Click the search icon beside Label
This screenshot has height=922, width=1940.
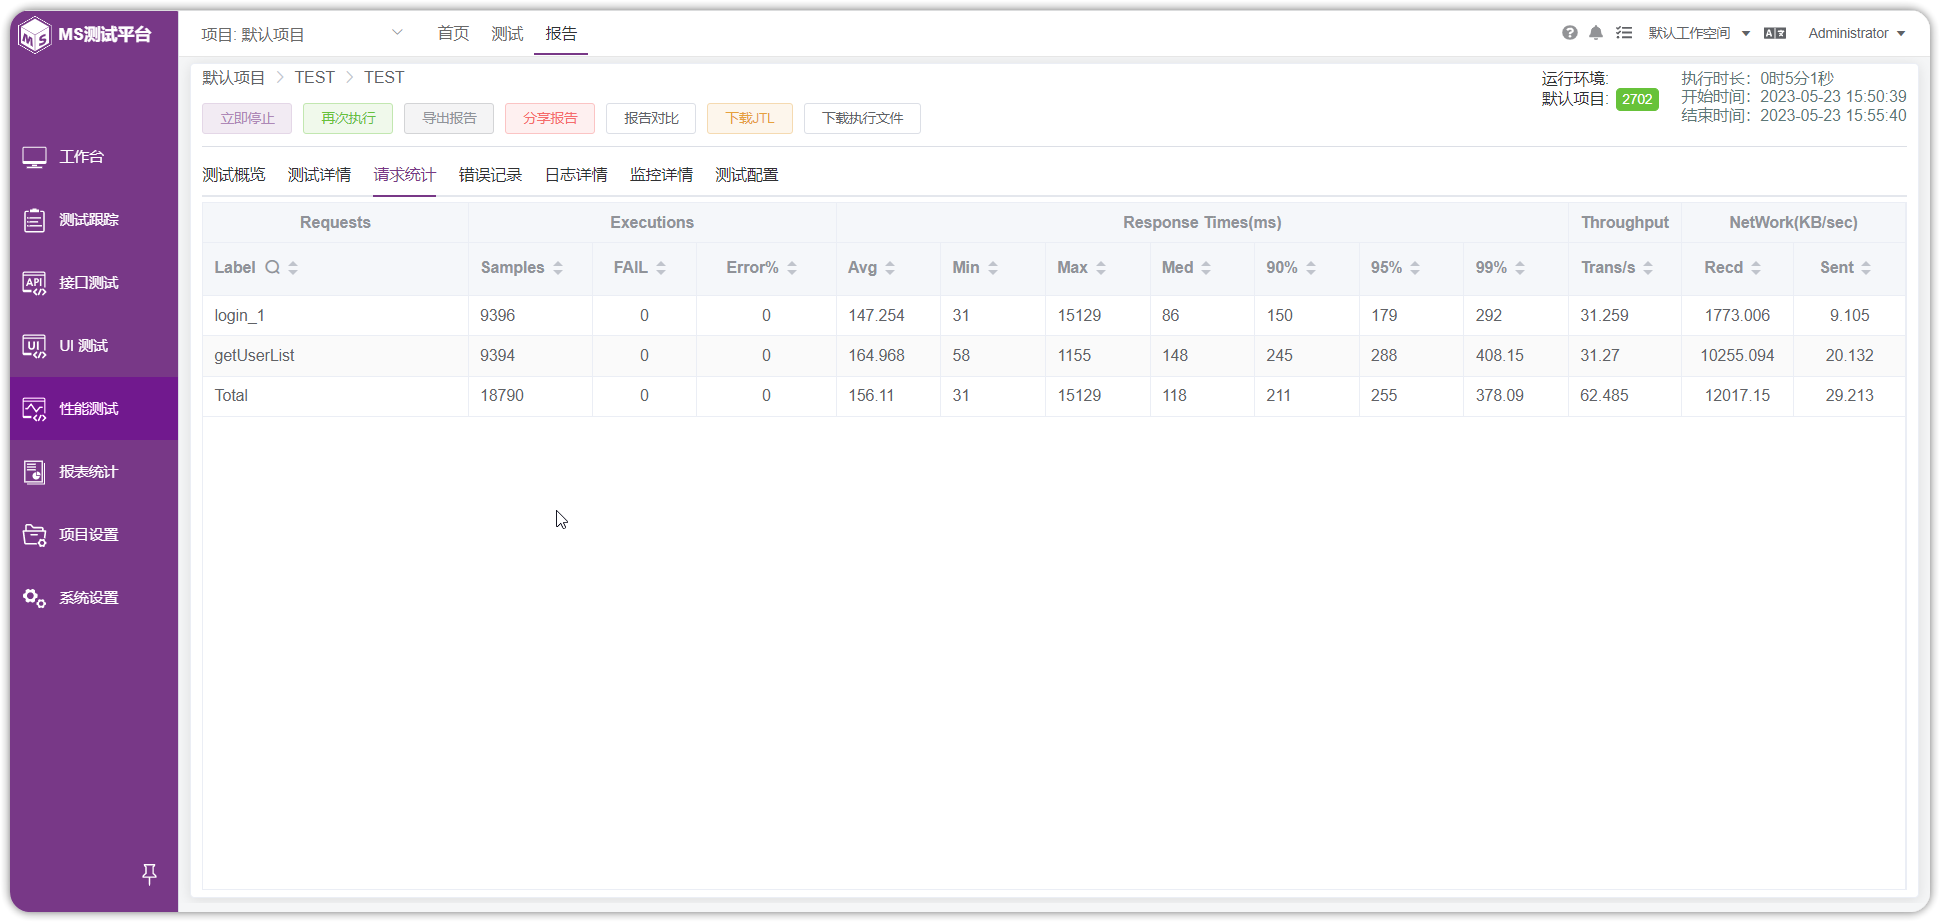(x=272, y=267)
